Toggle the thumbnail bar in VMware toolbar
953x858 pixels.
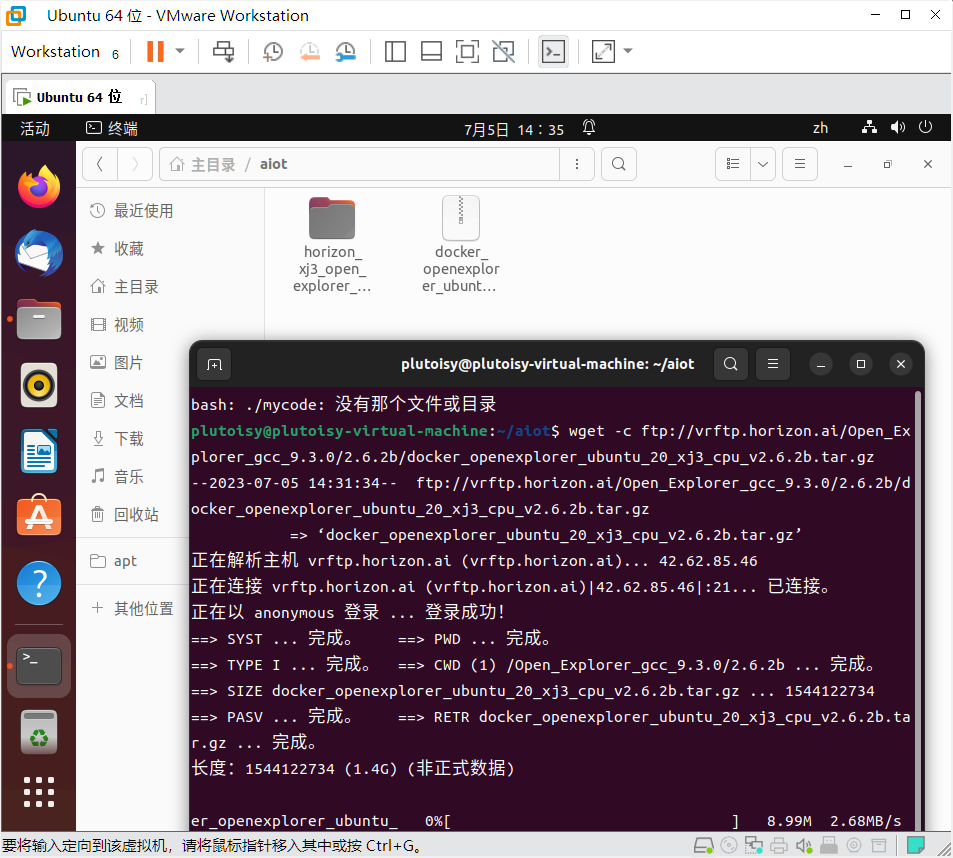(432, 52)
